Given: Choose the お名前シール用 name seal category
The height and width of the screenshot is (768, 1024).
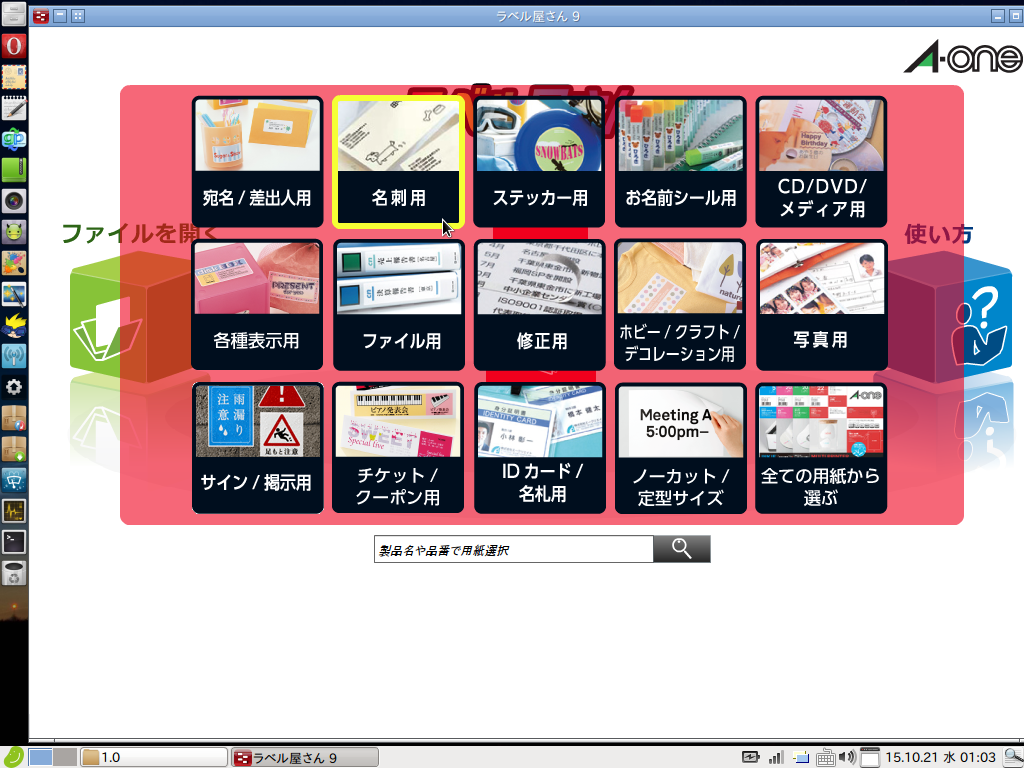Looking at the screenshot, I should pyautogui.click(x=680, y=162).
